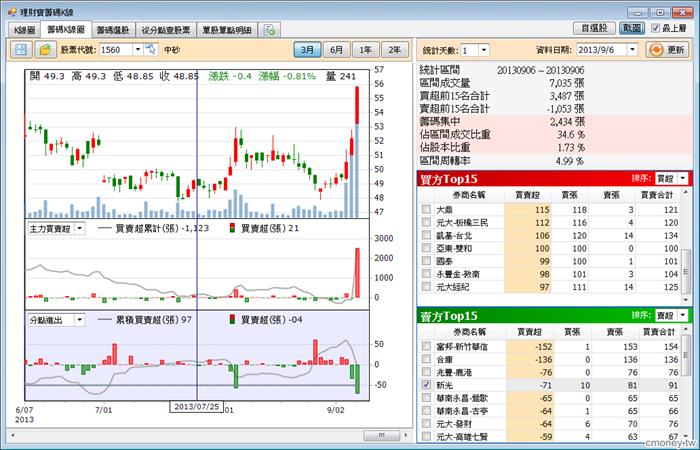Image resolution: width=700 pixels, height=450 pixels.
Task: Click the 券商名稱 header in 買方Top15
Action: pyautogui.click(x=469, y=195)
